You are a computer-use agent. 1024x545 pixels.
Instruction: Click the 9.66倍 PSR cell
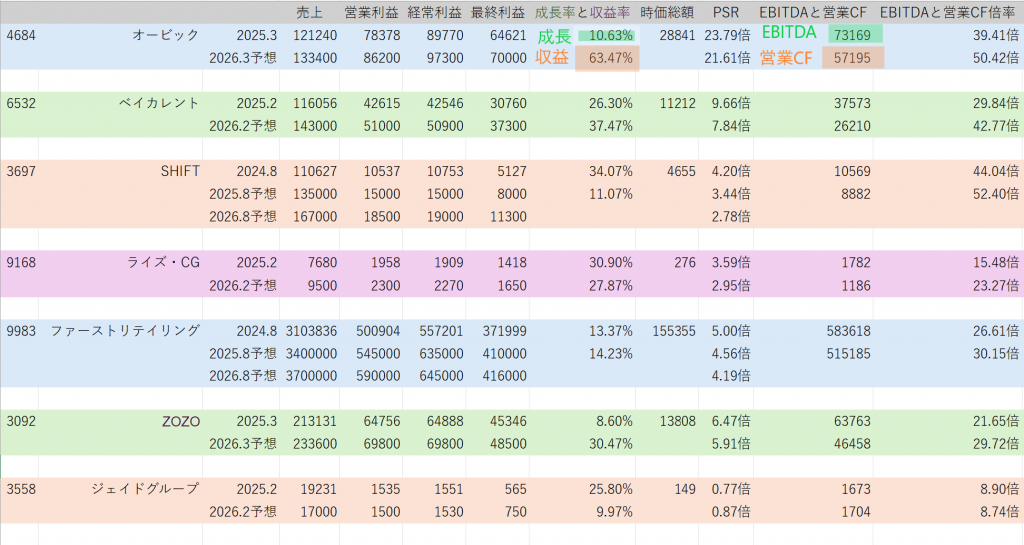731,103
